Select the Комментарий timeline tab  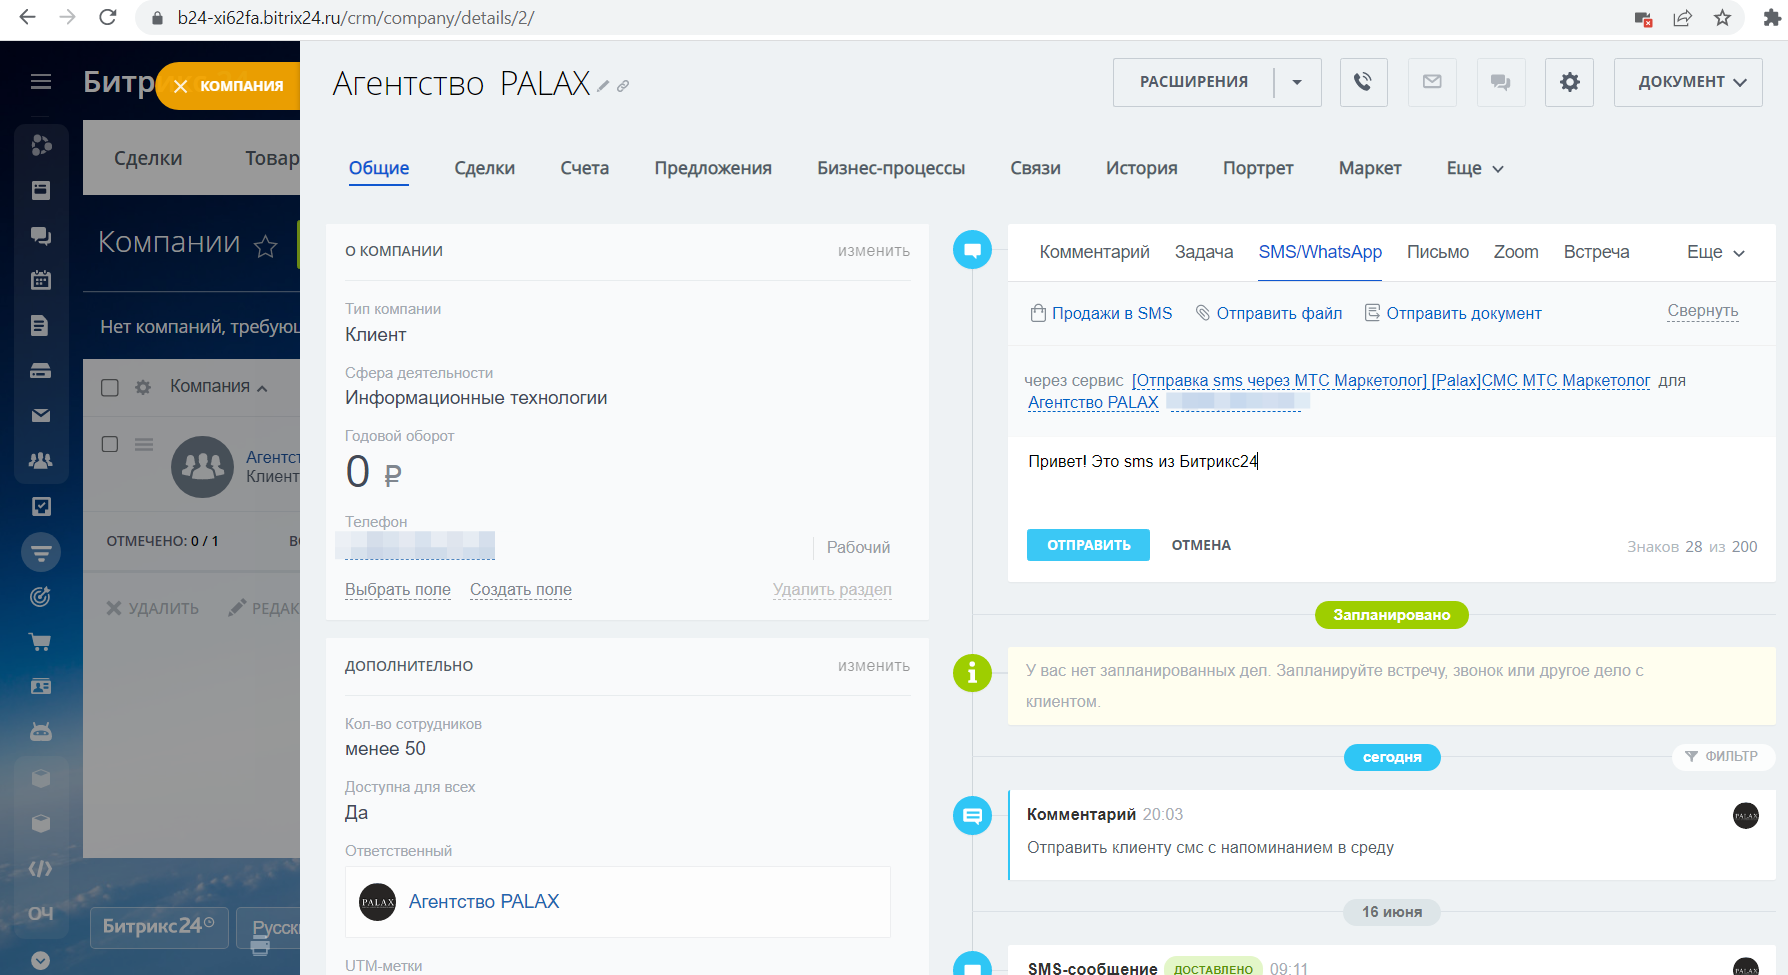[x=1094, y=252]
